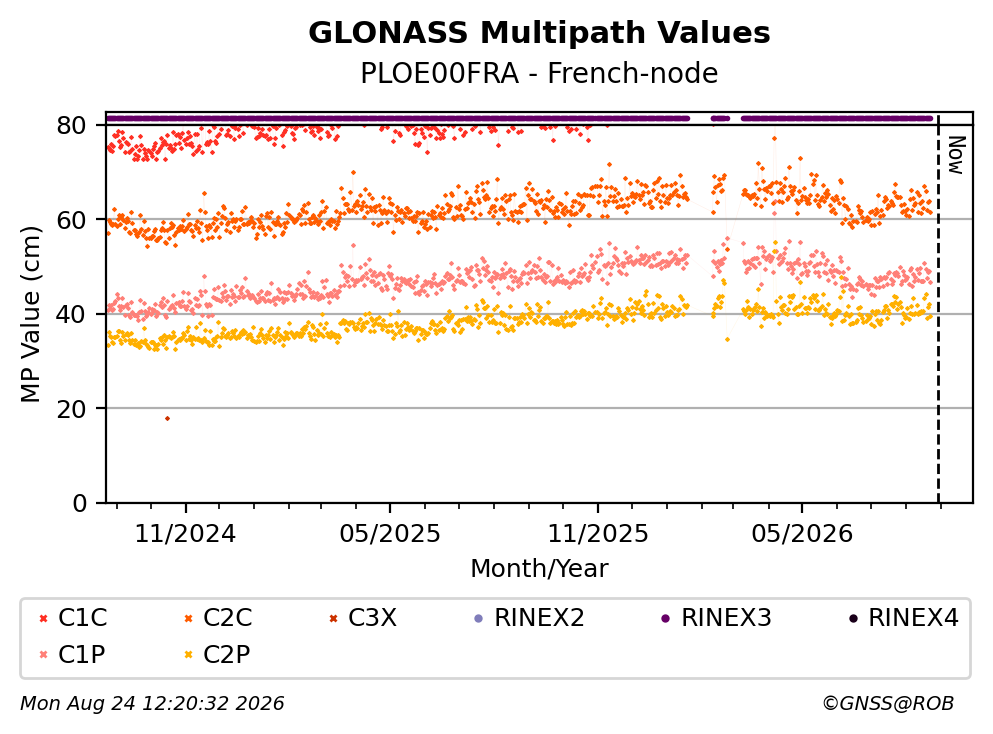Click the C1C legend marker

43,619
